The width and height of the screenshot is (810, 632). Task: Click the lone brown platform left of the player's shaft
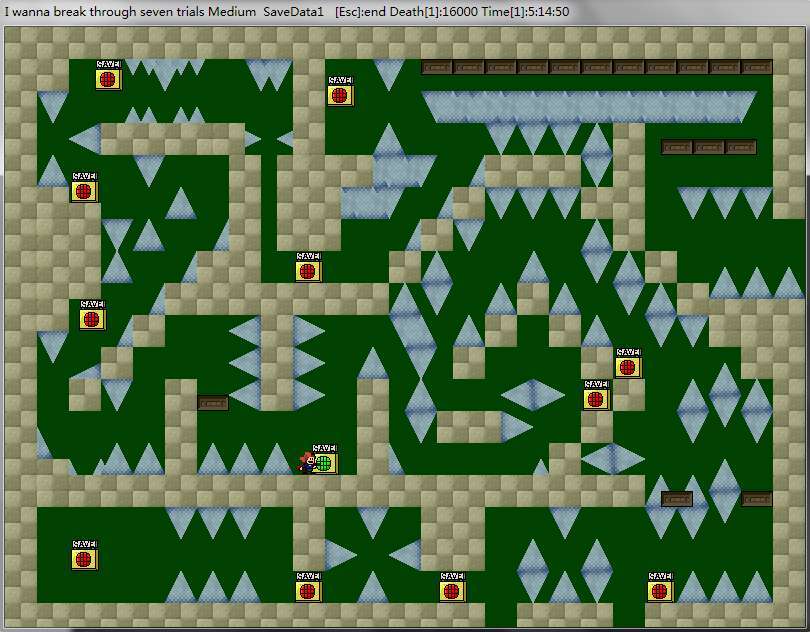point(213,403)
